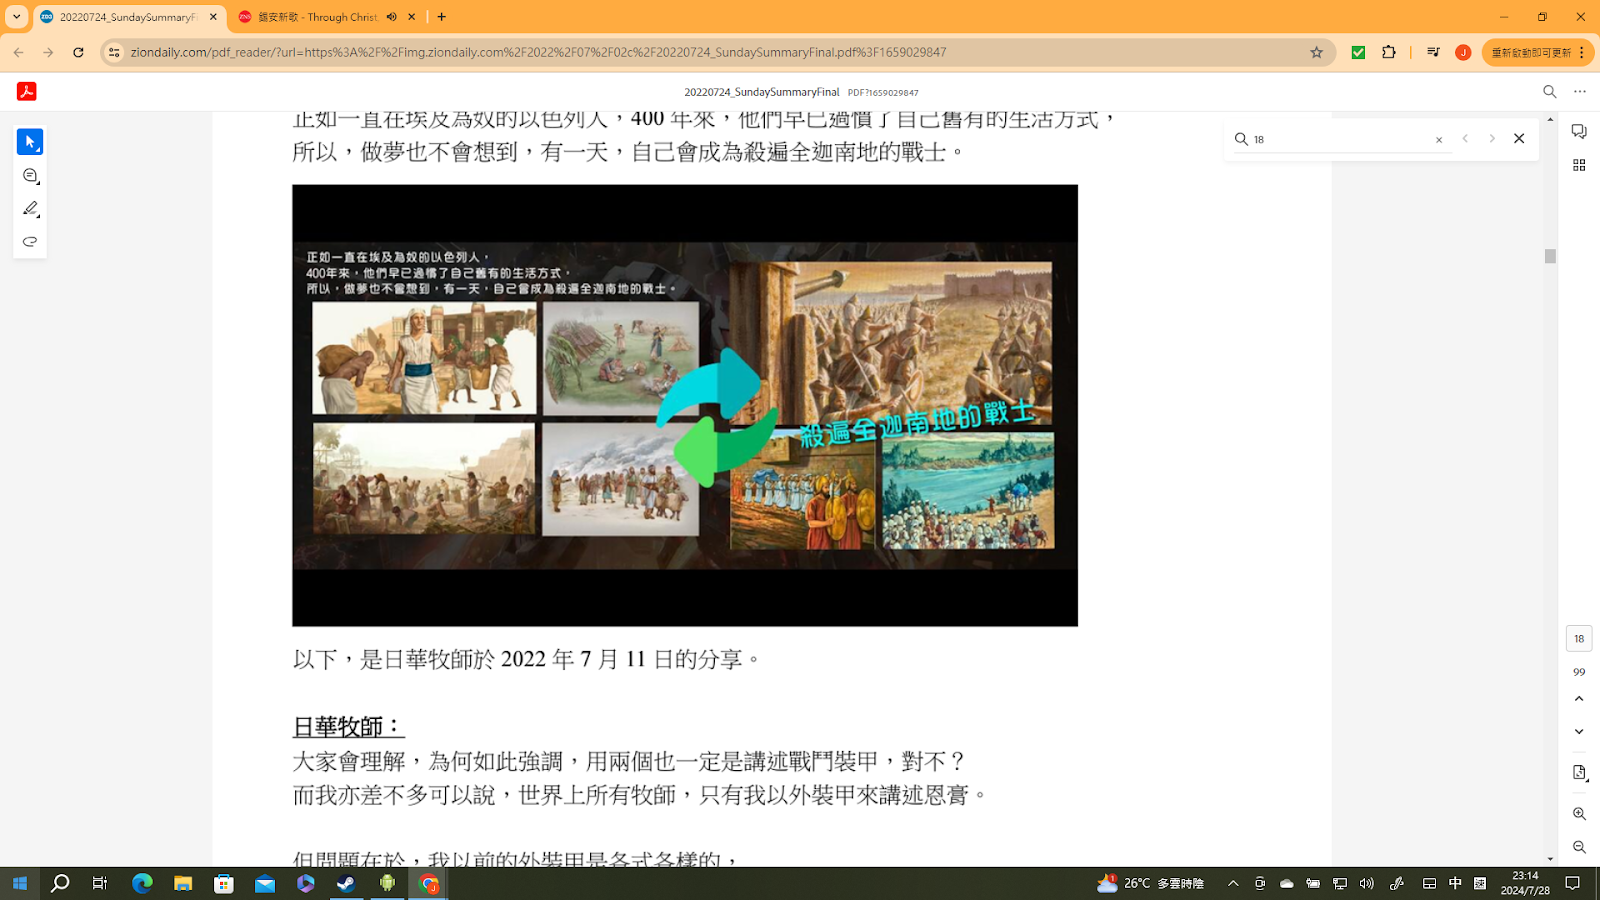Go to next search result
The height and width of the screenshot is (900, 1600).
tap(1492, 139)
